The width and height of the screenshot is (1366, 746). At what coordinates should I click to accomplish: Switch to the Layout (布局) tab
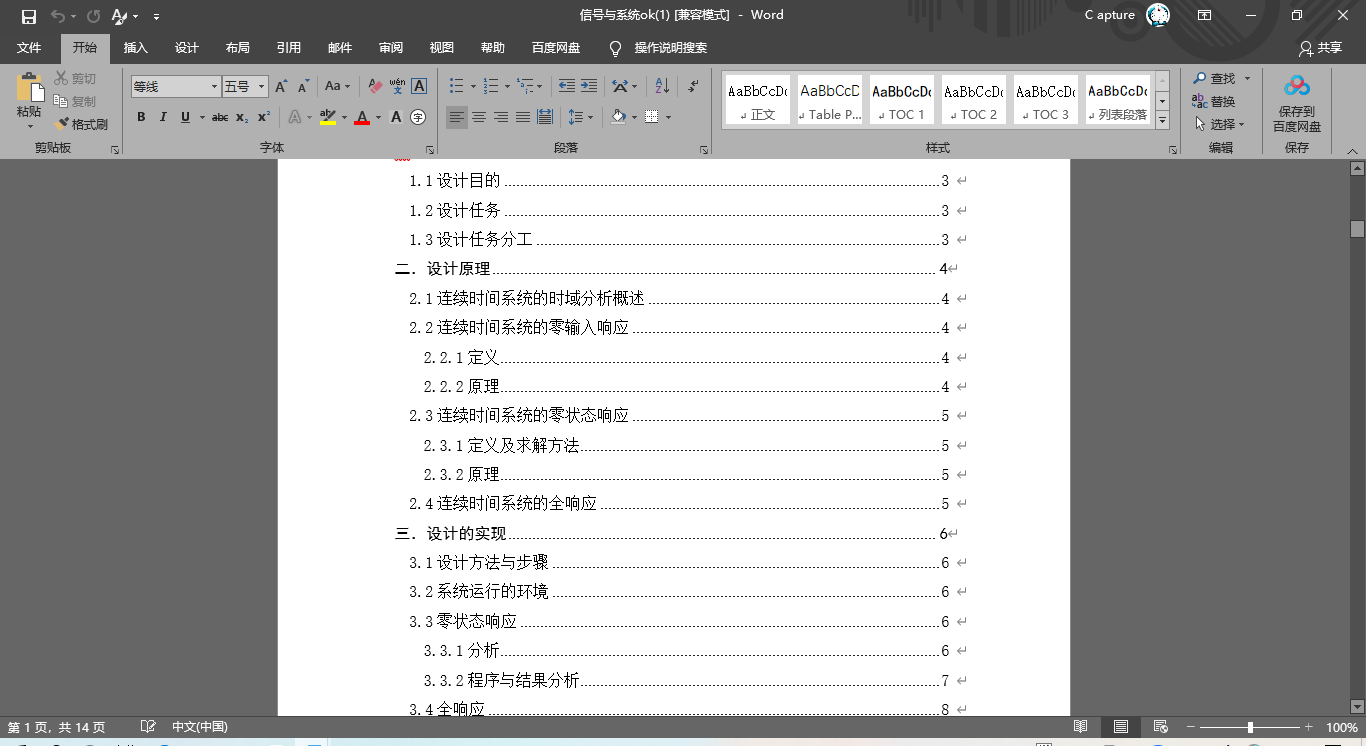point(238,48)
